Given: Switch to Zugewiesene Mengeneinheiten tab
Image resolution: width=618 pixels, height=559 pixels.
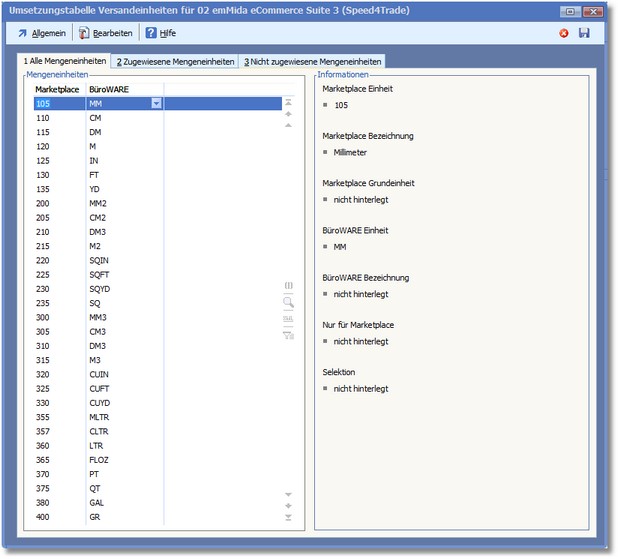Looking at the screenshot, I should pos(175,62).
